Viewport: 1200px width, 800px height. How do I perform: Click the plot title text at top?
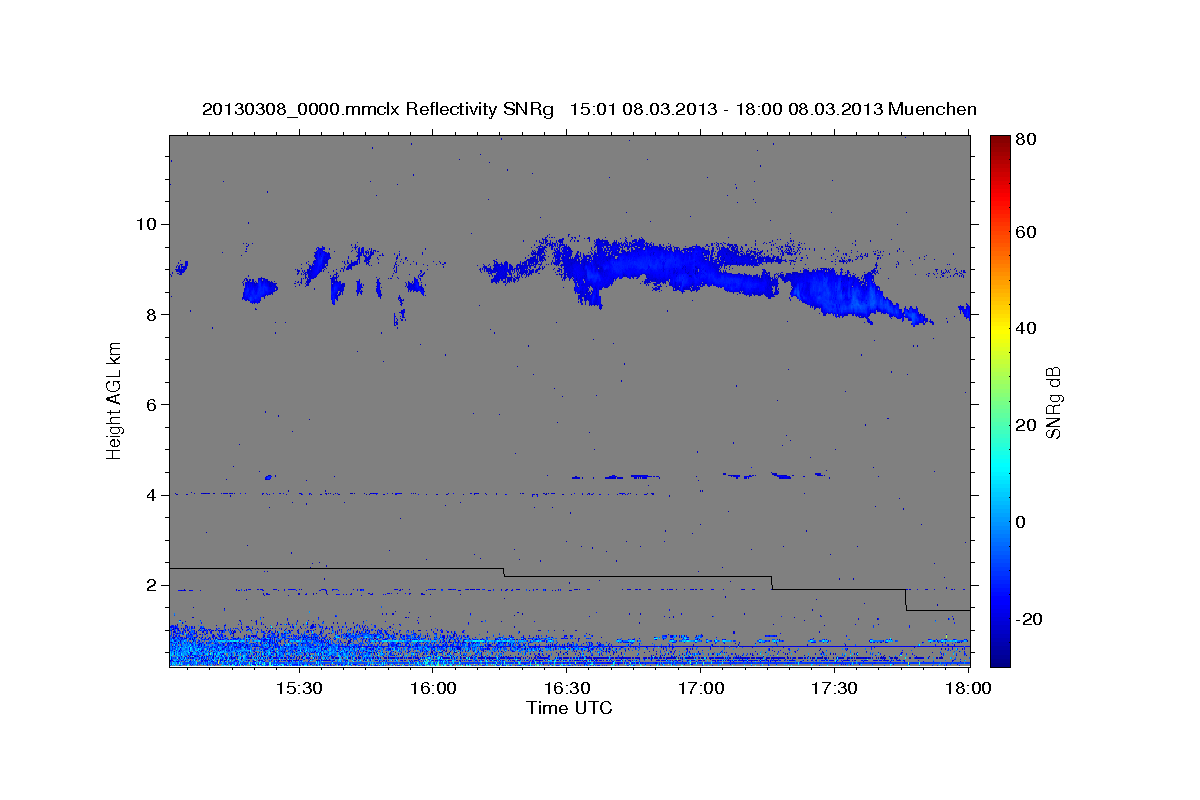click(589, 109)
